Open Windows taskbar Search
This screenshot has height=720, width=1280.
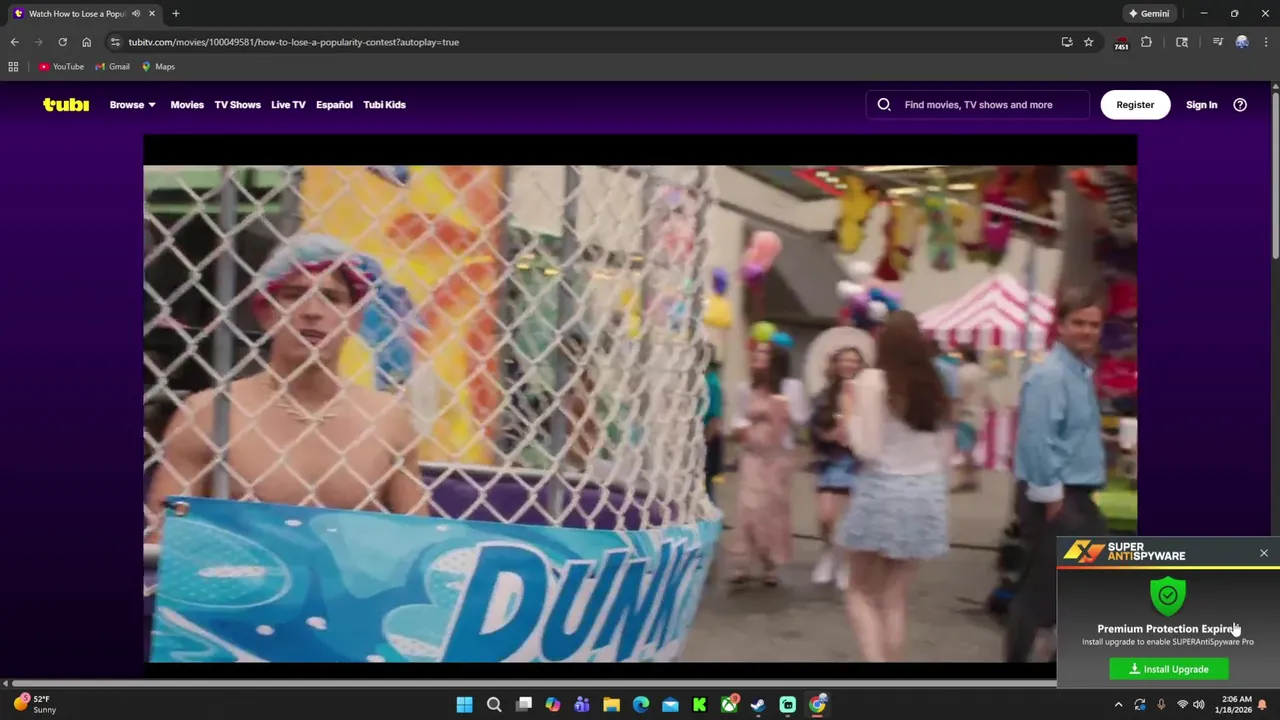(494, 704)
